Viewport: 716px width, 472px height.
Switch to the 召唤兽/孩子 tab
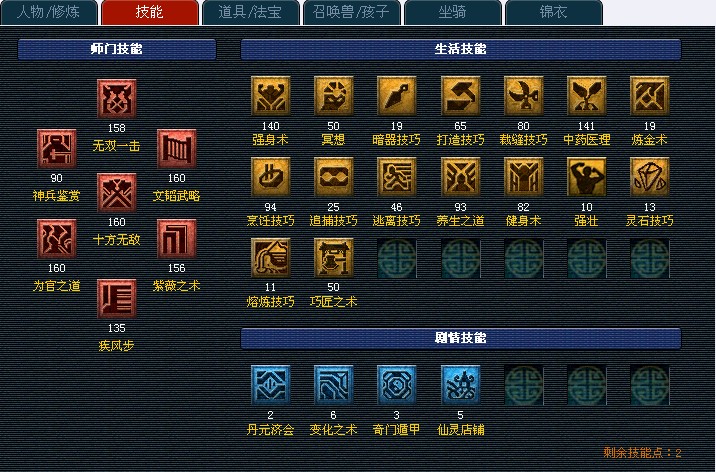[351, 12]
